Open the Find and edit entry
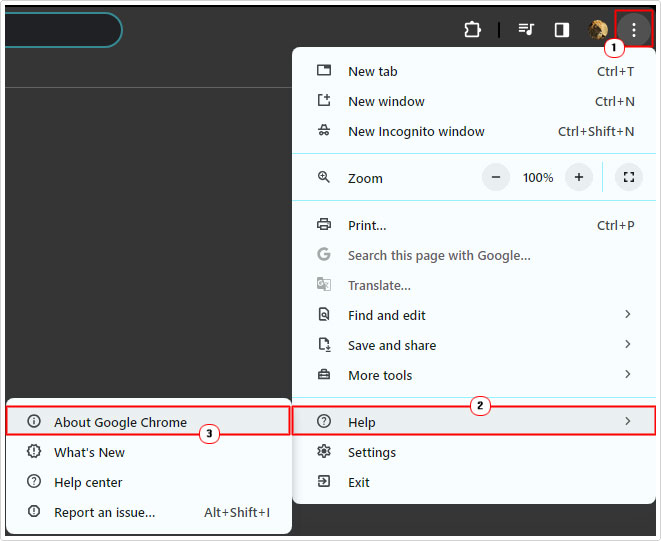Viewport: 661px width, 541px height. click(x=474, y=315)
